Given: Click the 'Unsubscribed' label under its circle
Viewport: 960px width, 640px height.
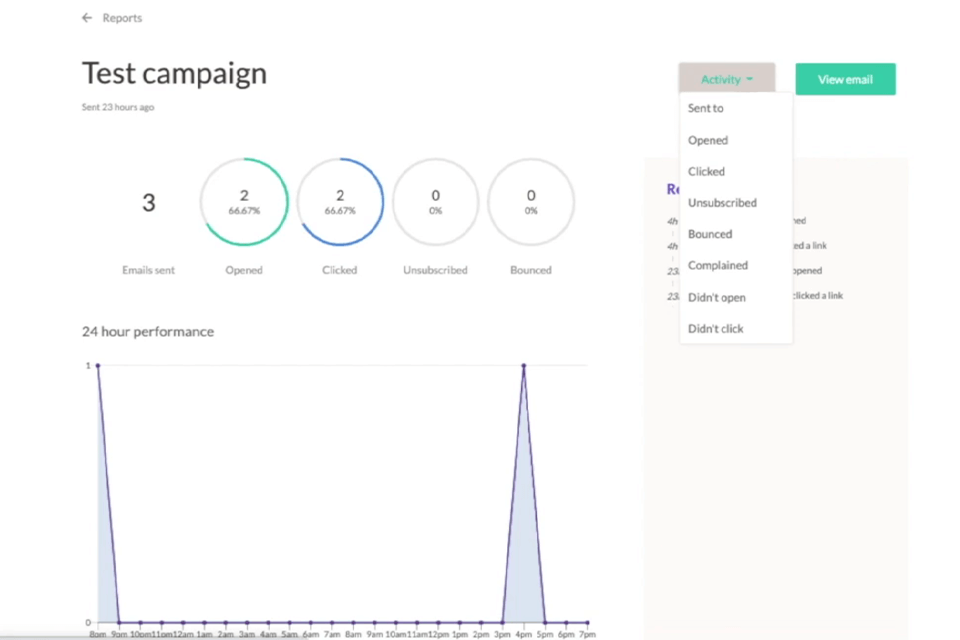Looking at the screenshot, I should tap(435, 270).
